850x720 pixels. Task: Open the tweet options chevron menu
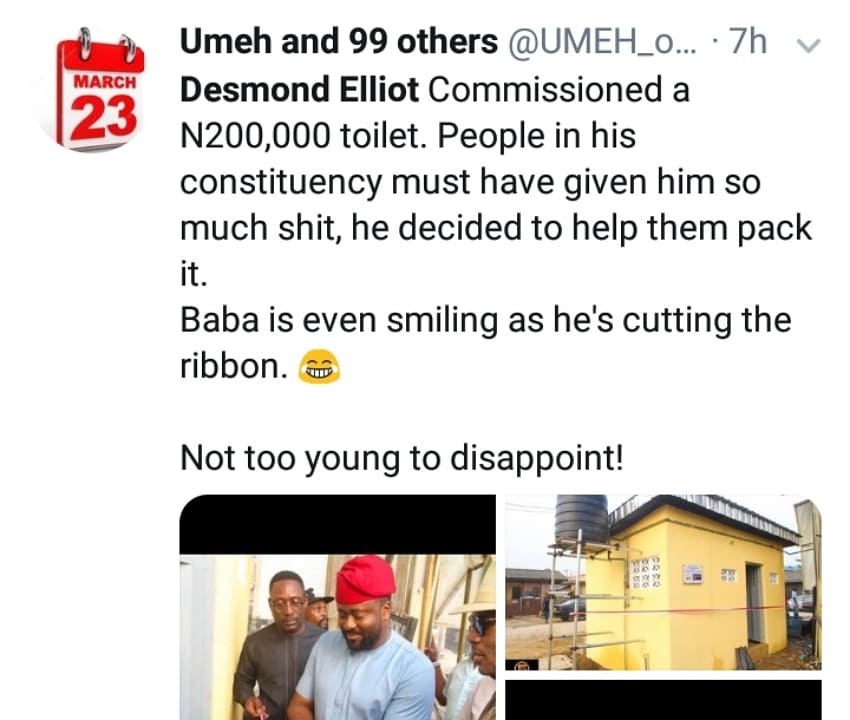[x=810, y=45]
